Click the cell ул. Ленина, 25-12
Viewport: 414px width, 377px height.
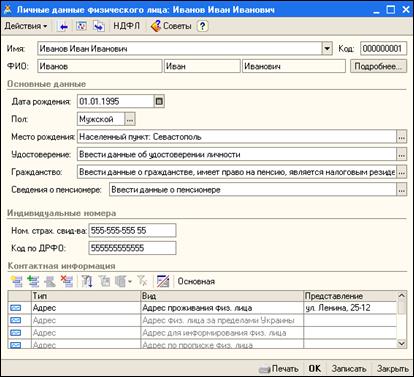[350, 308]
